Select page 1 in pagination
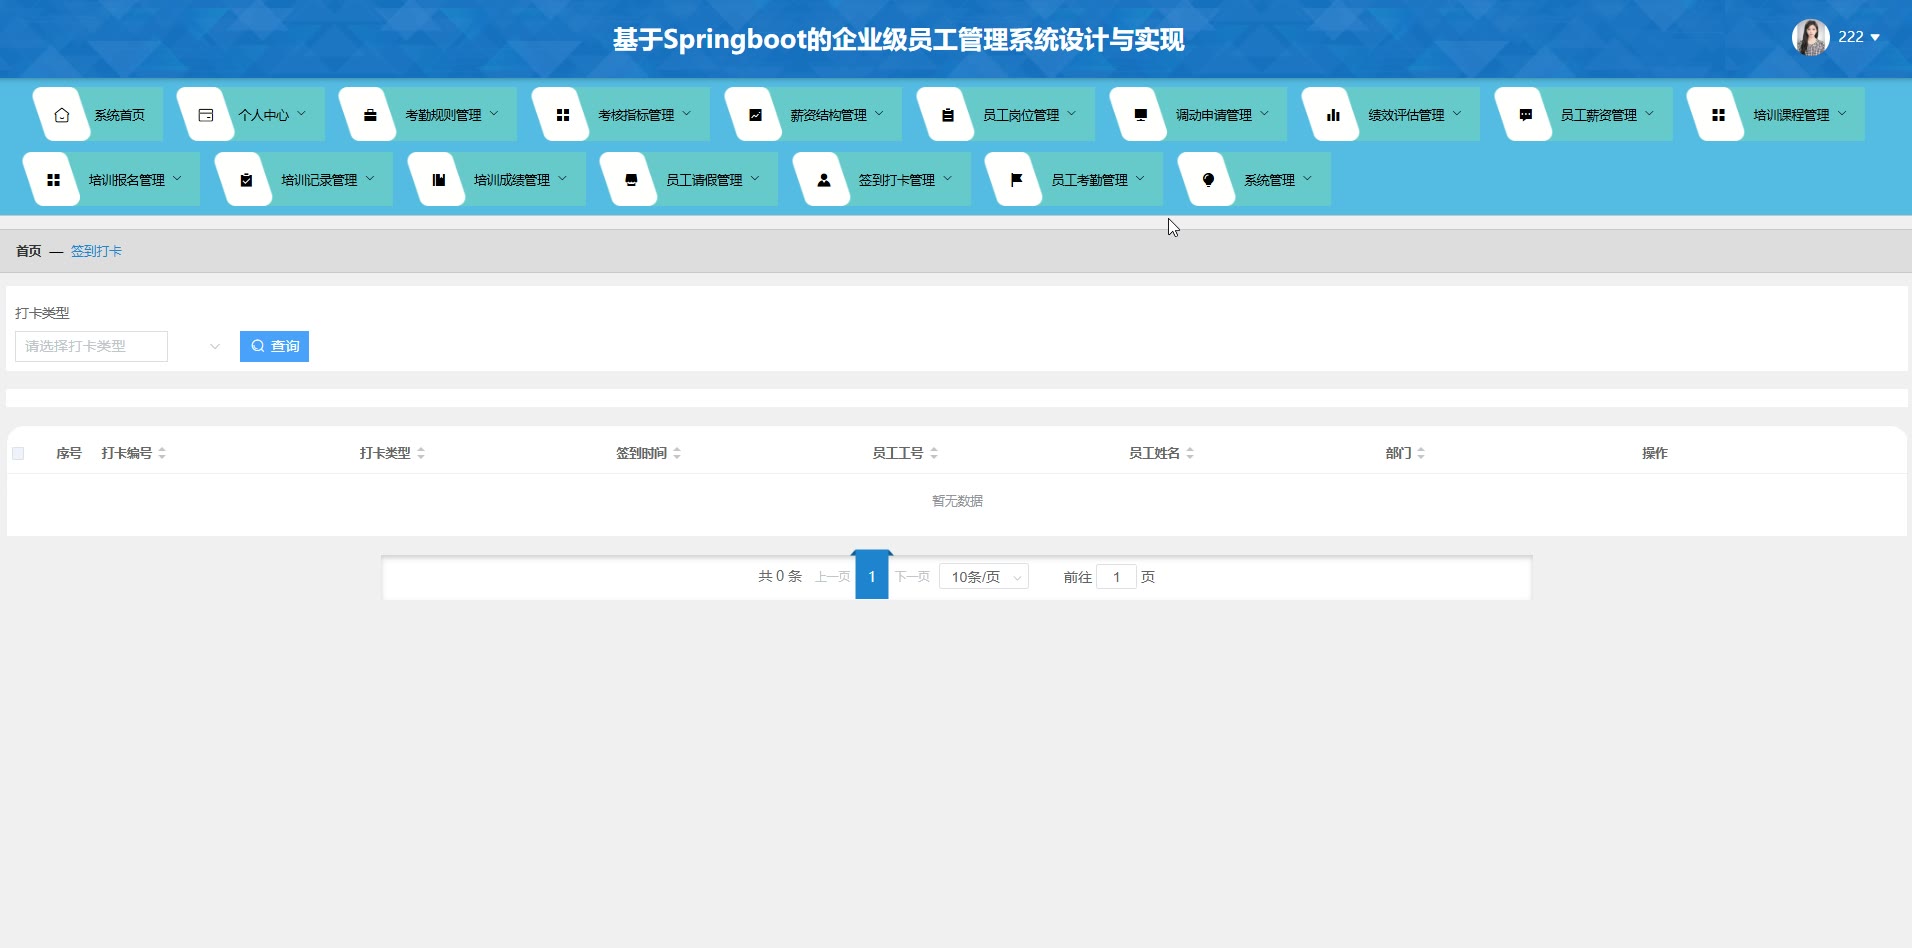Screen dimensions: 1912x948 (872, 576)
